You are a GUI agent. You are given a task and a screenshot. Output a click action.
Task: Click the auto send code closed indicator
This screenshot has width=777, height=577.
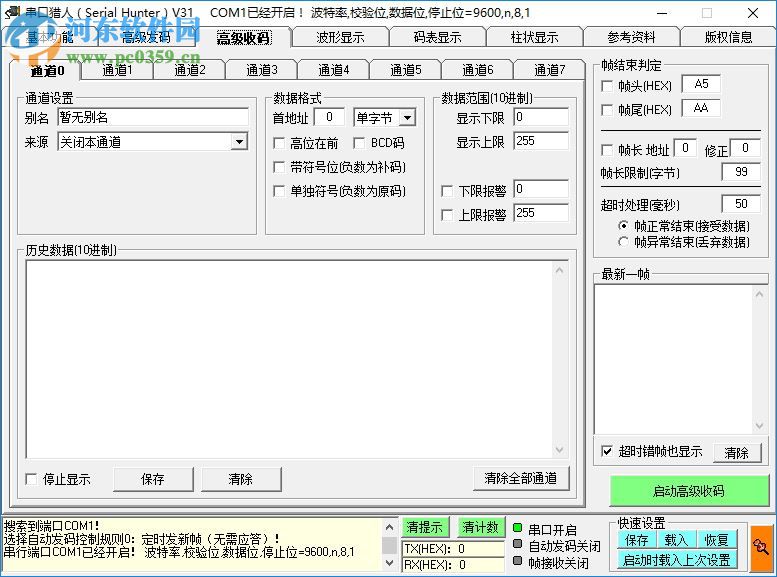point(517,544)
